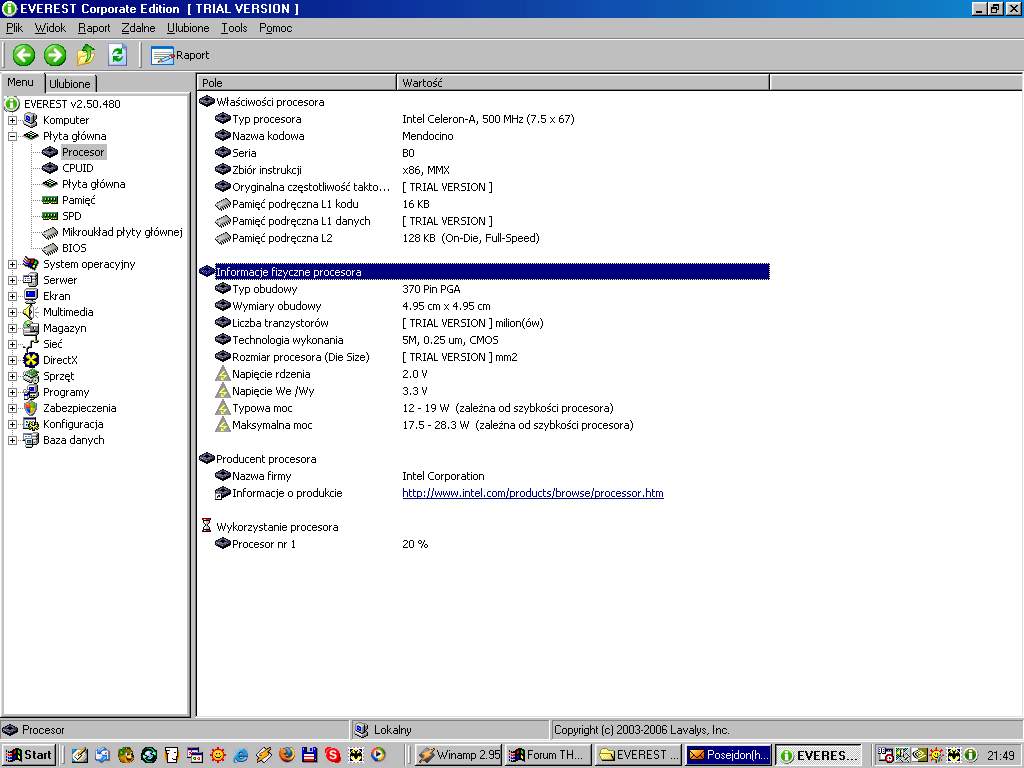
Task: Open the intel.com processor product link
Action: point(533,493)
